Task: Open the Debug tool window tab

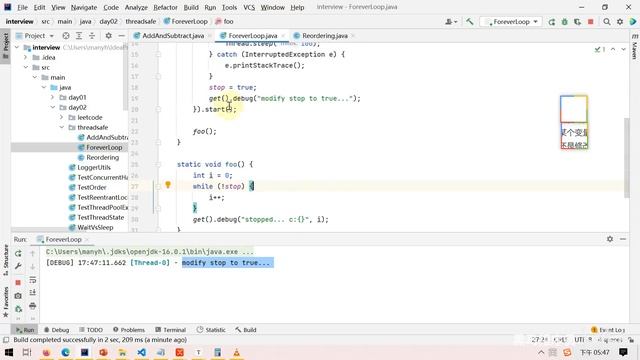Action: [x=56, y=330]
